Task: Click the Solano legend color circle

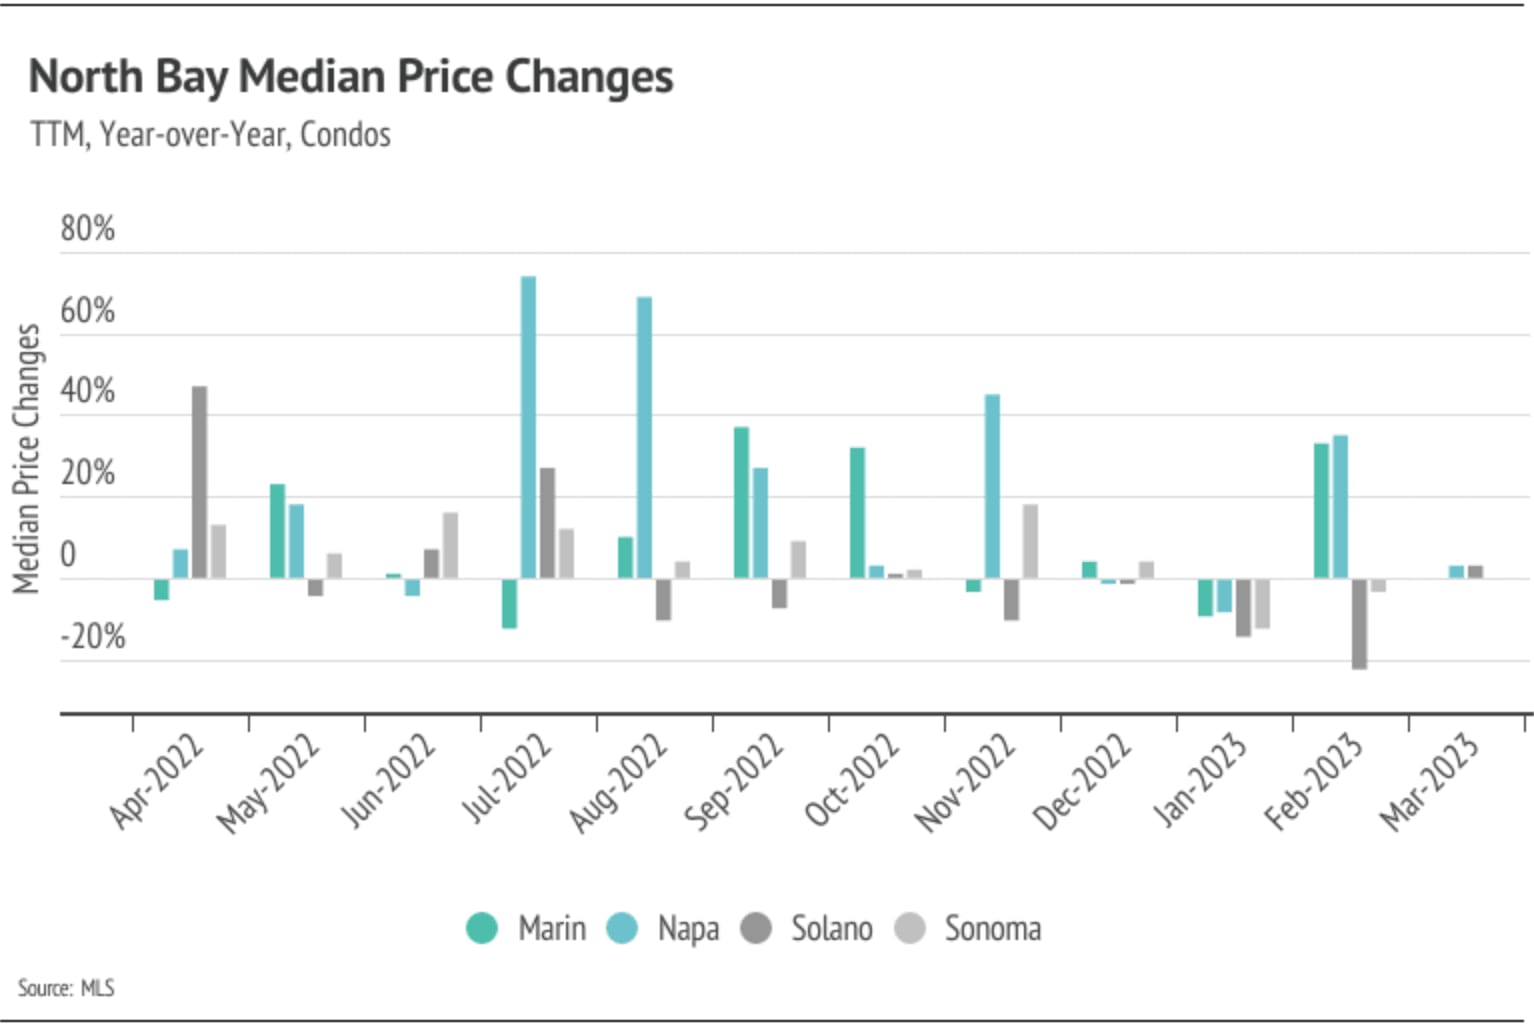Action: tap(756, 928)
